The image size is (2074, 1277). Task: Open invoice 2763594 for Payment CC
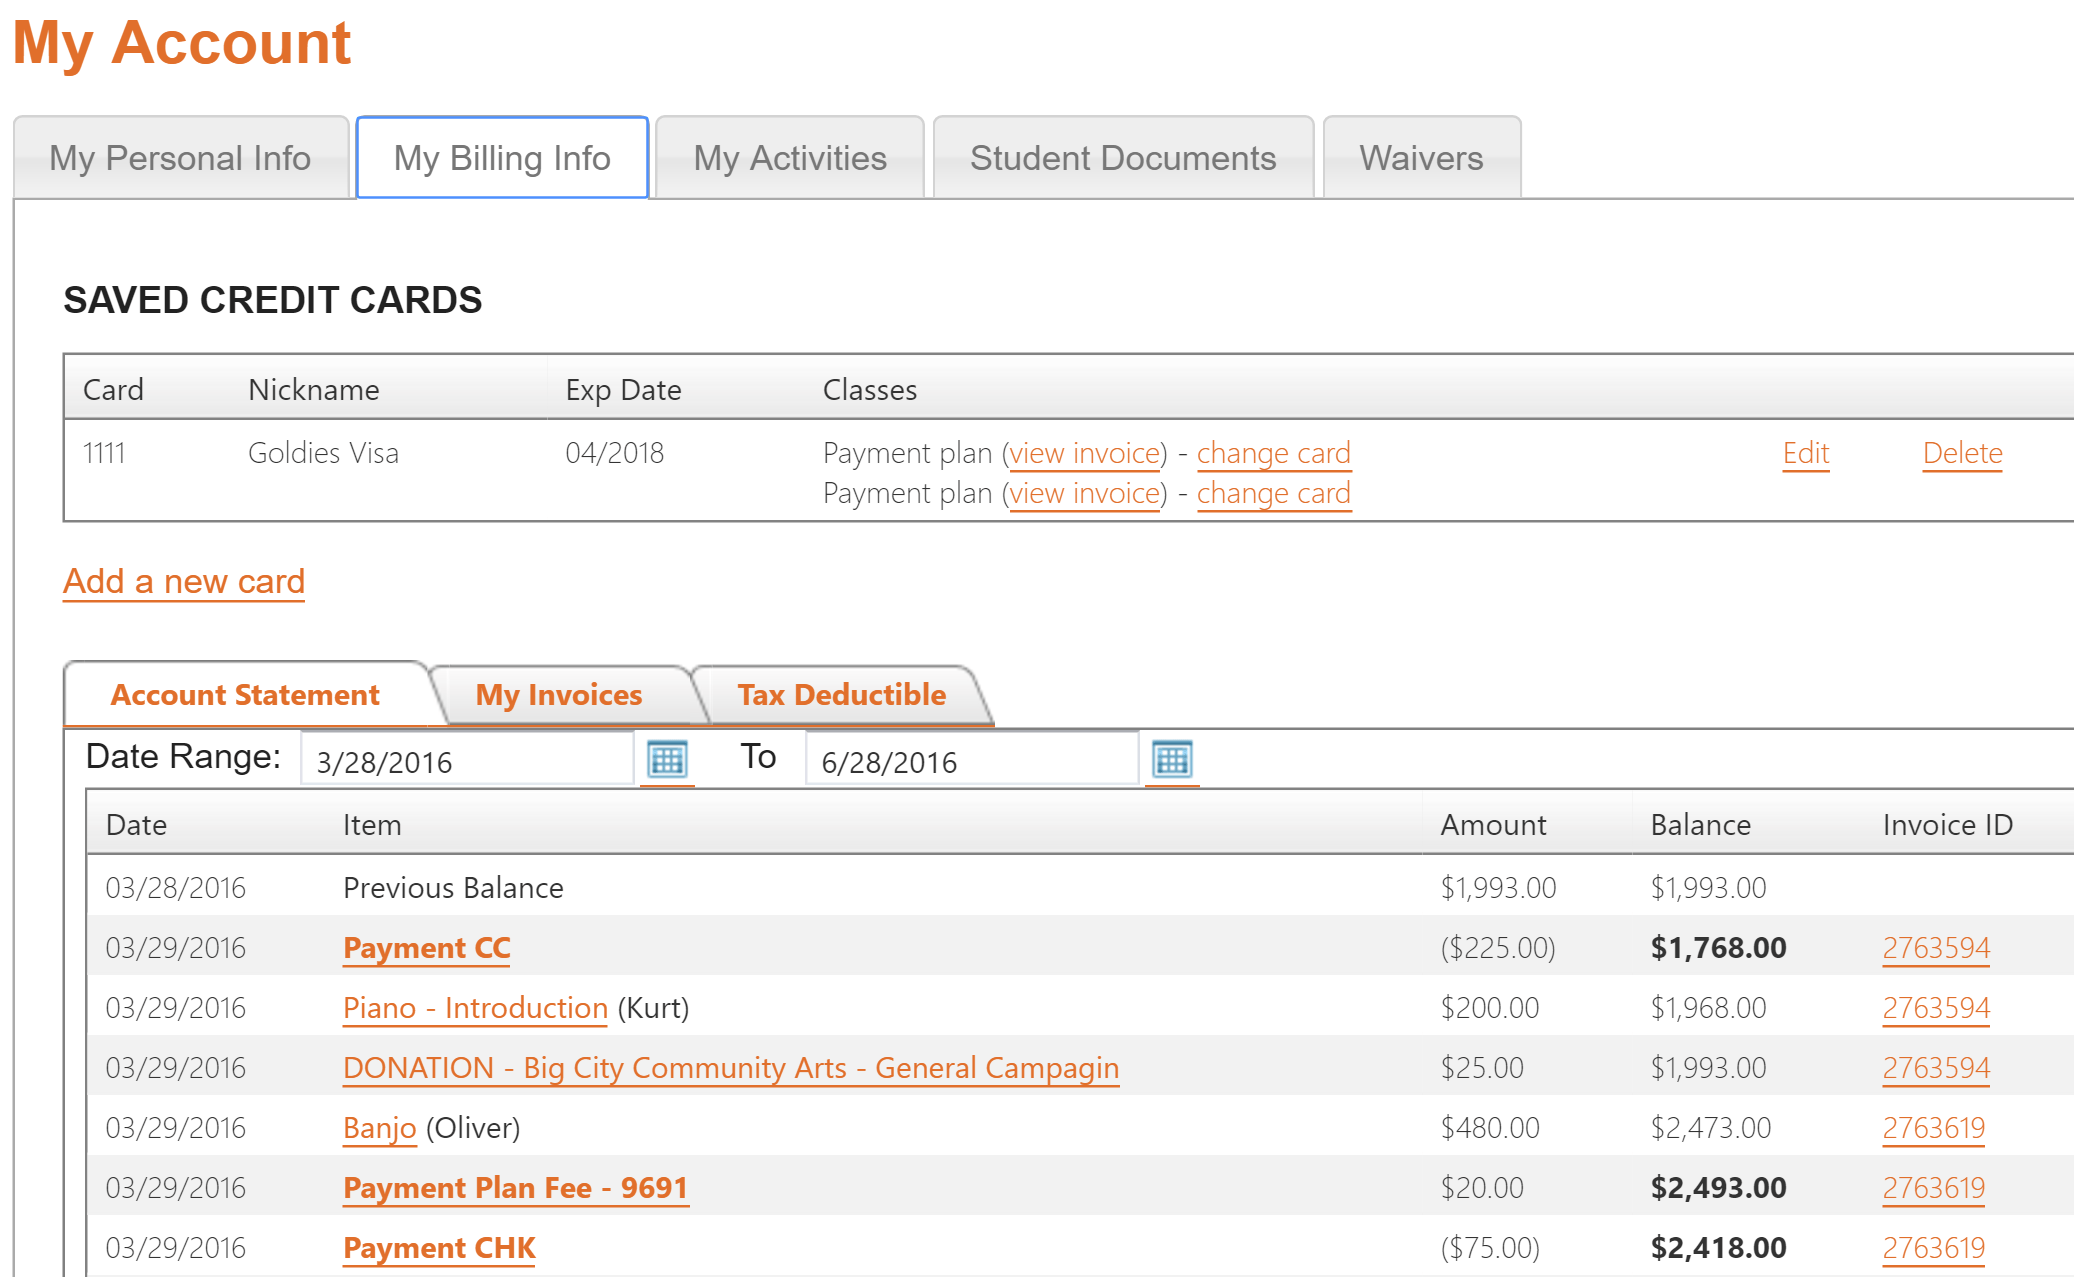click(x=1935, y=947)
